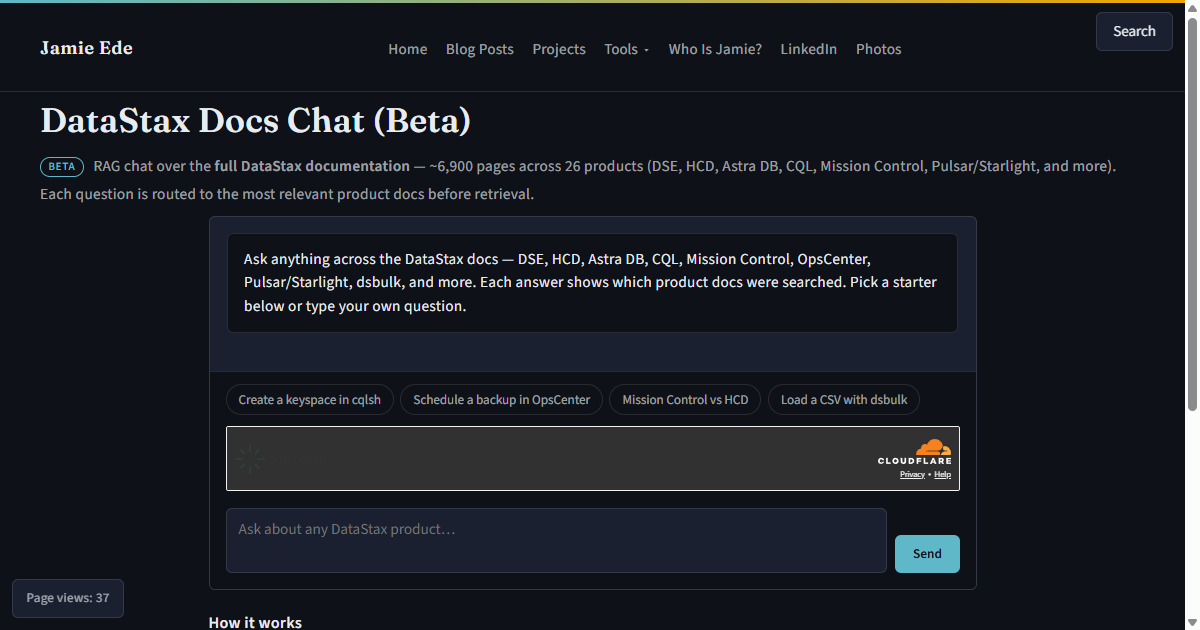
Task: Choose the 'Create a keyspace in cqlsh' starter
Action: coord(310,400)
